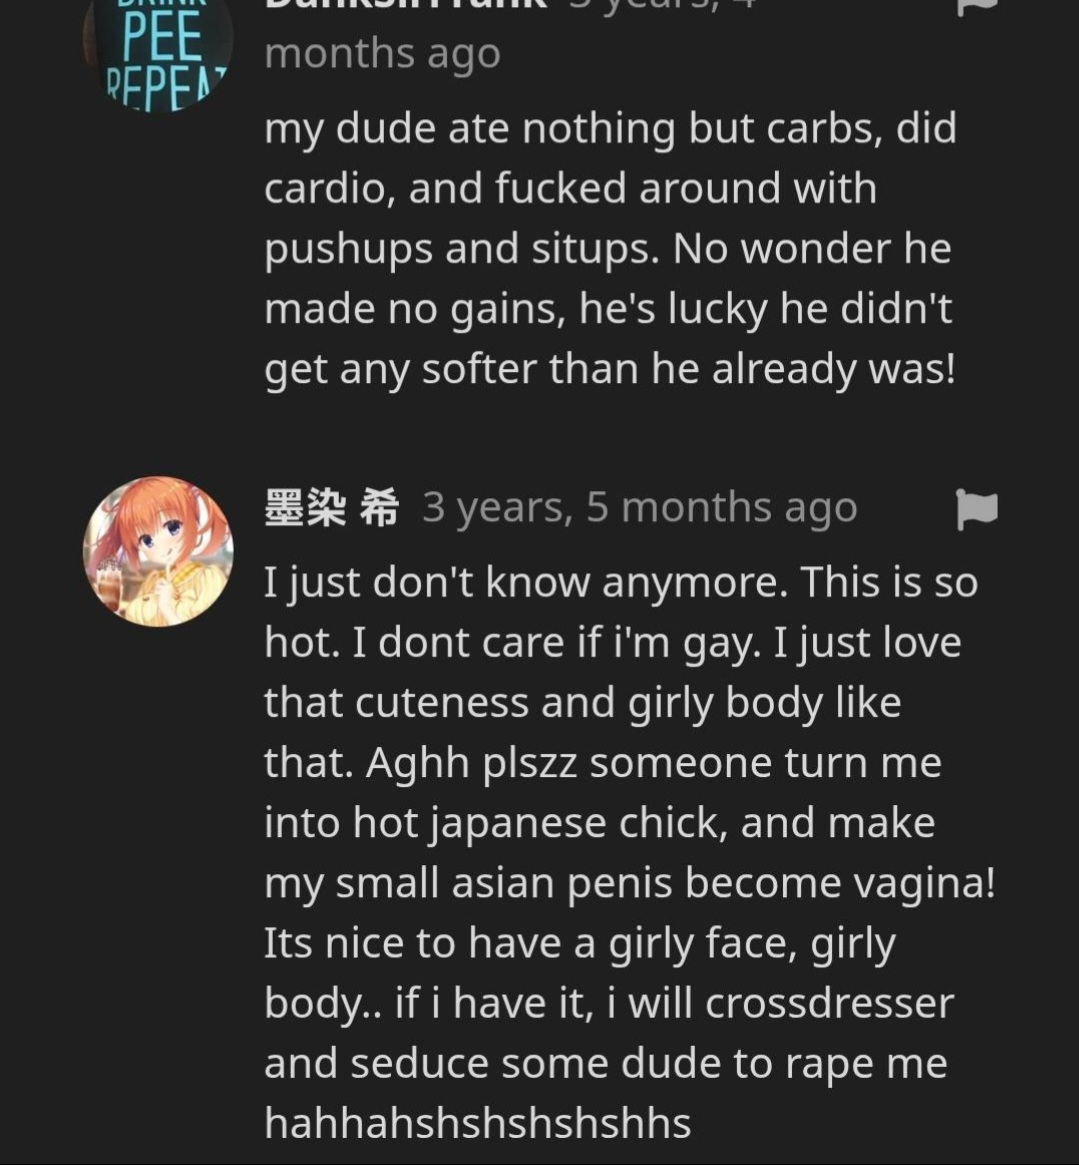
Task: Click the 'pushups and situps' line
Action: coord(608,248)
